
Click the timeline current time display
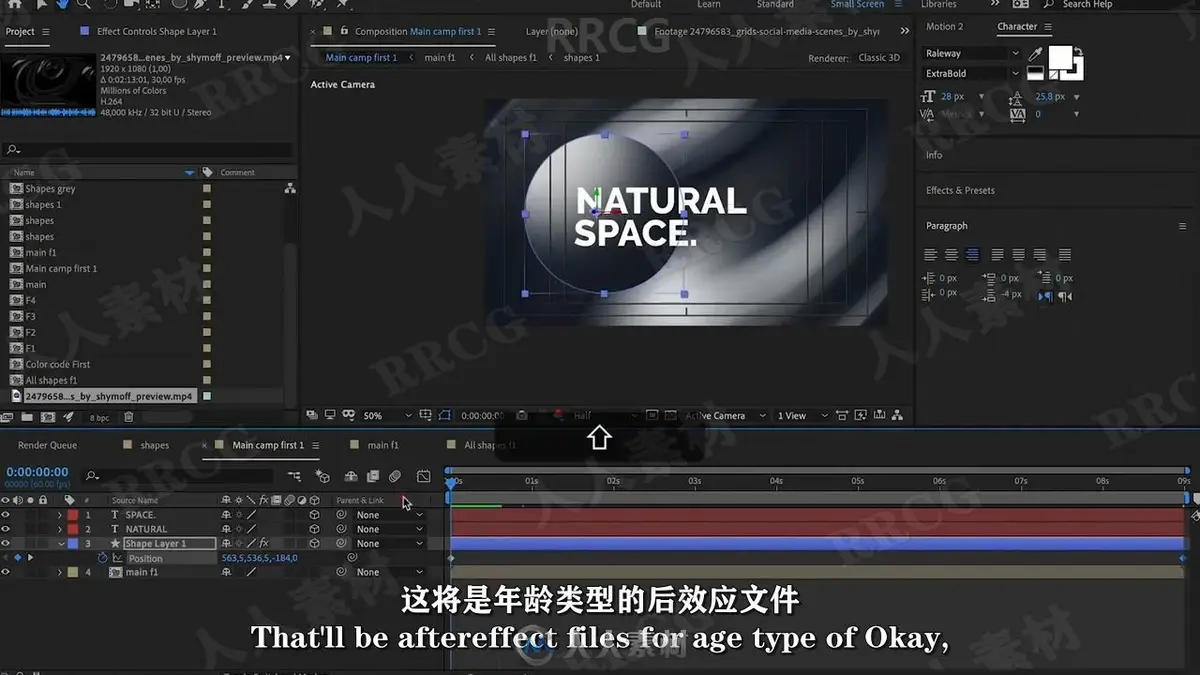click(x=37, y=472)
